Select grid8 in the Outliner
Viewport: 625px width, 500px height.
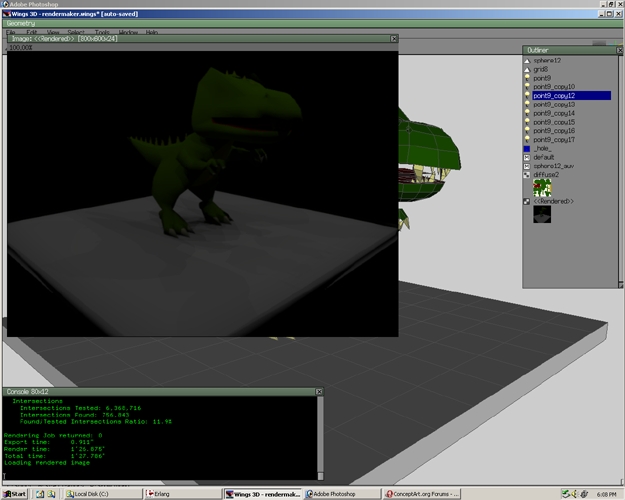click(540, 69)
